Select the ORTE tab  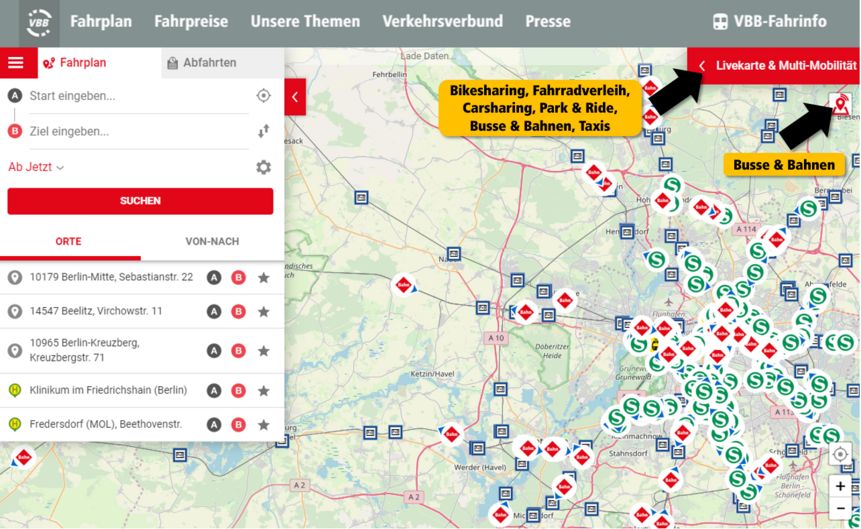69,242
